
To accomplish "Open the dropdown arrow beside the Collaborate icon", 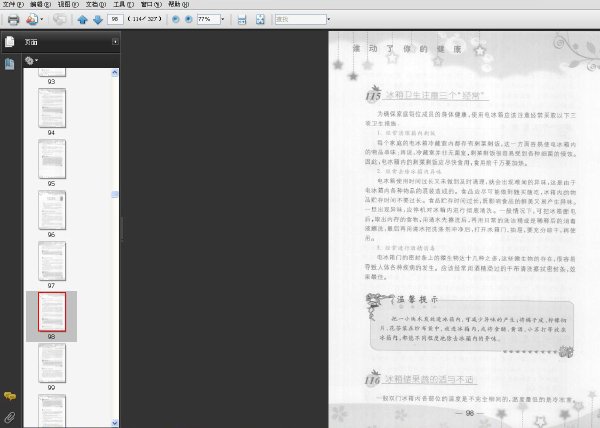I will pos(42,19).
